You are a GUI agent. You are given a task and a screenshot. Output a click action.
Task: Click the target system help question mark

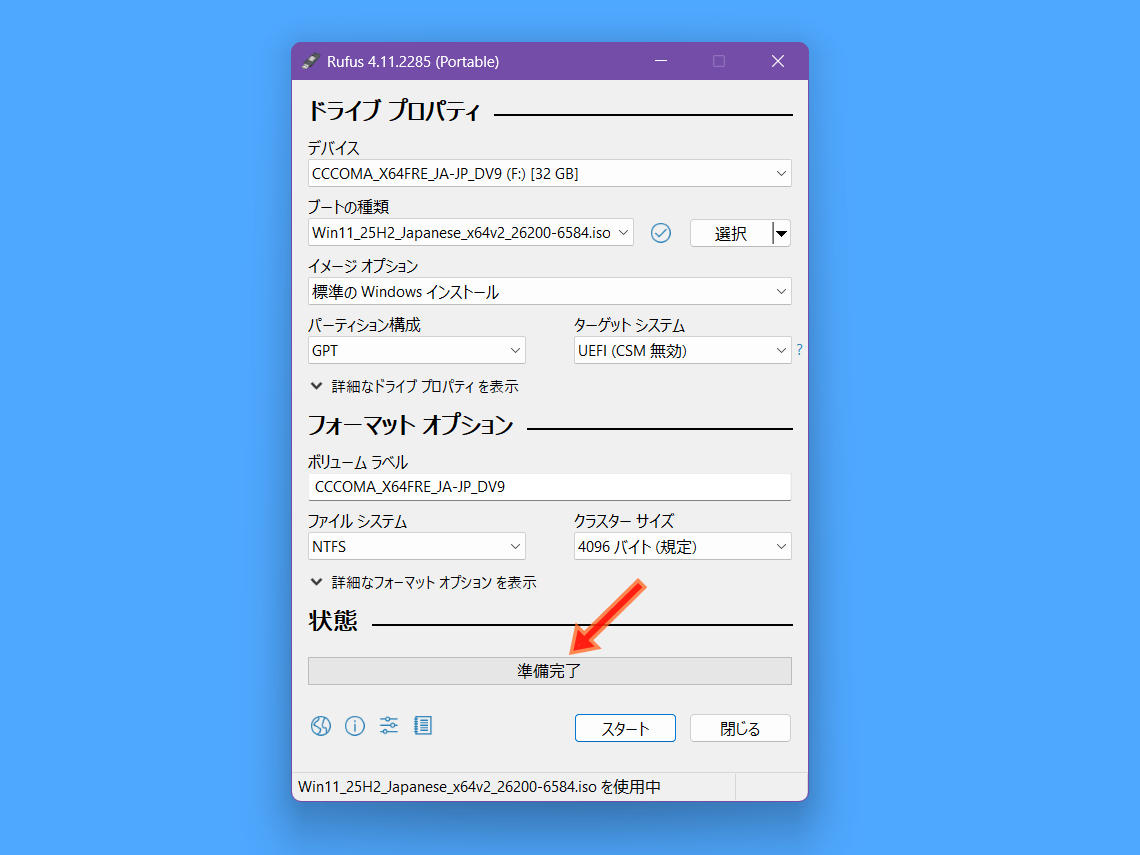[x=799, y=350]
